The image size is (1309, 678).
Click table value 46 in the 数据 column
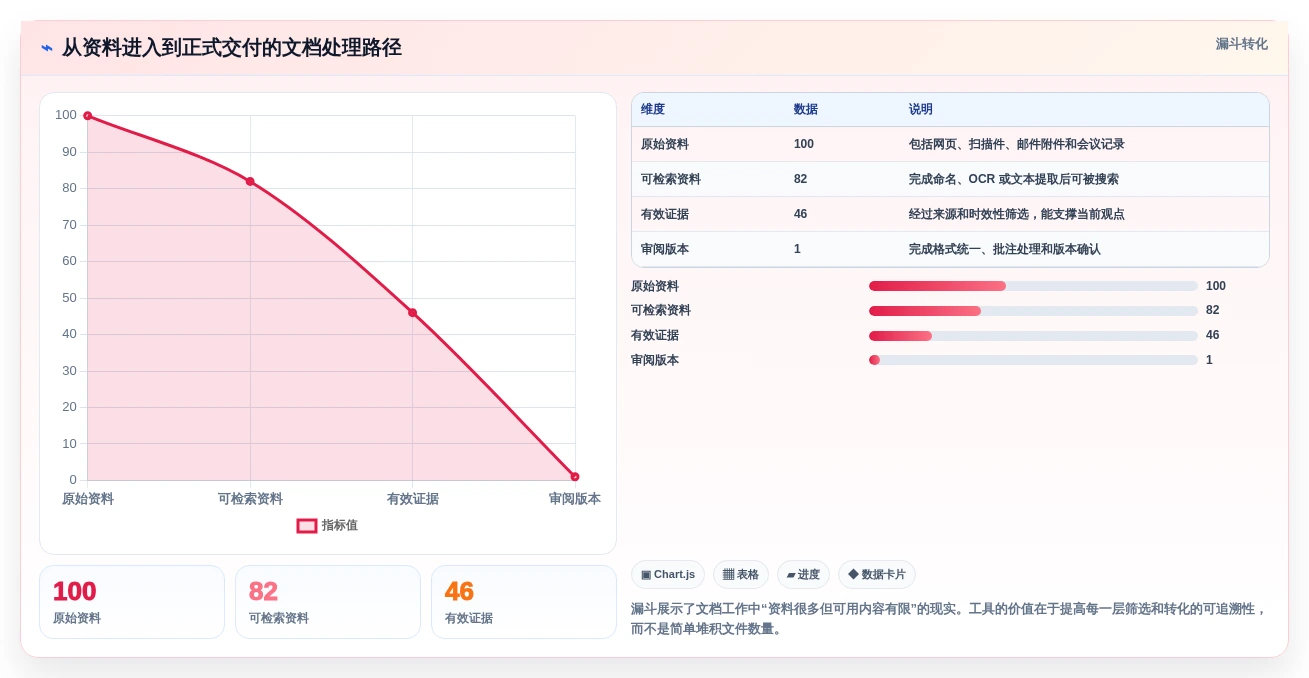pyautogui.click(x=801, y=214)
